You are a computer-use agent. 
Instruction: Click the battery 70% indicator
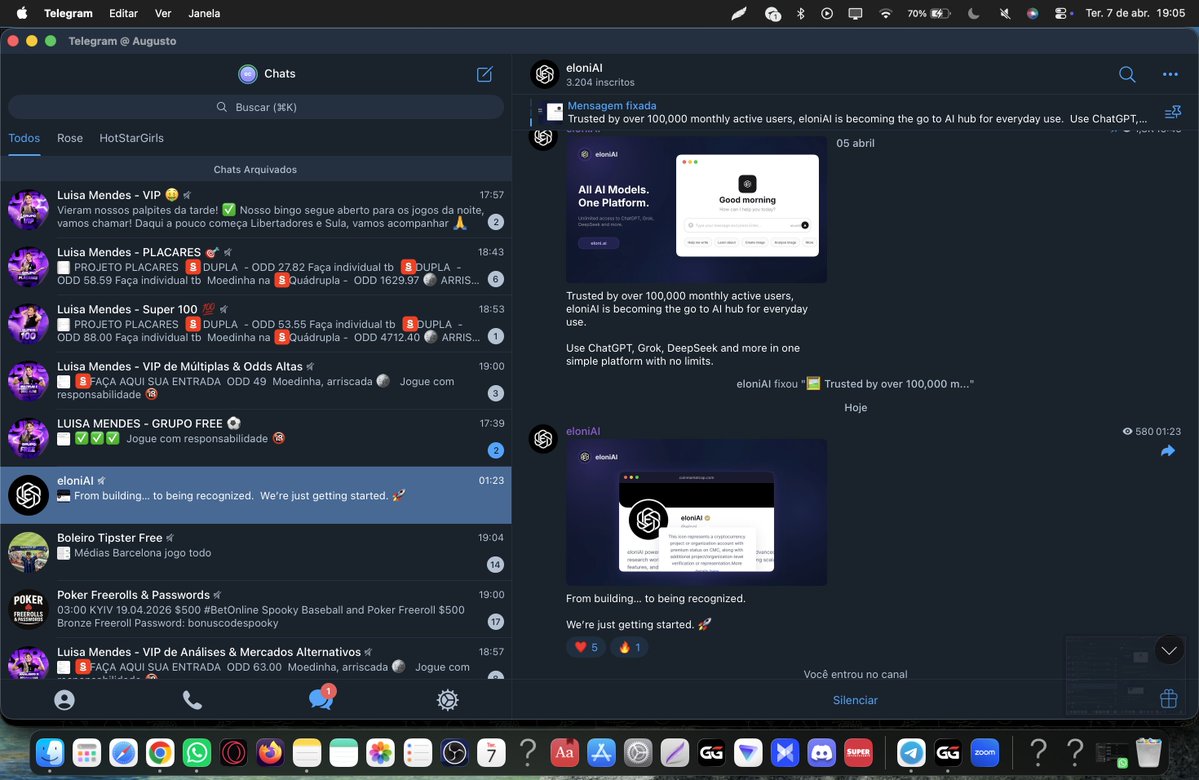click(x=928, y=13)
